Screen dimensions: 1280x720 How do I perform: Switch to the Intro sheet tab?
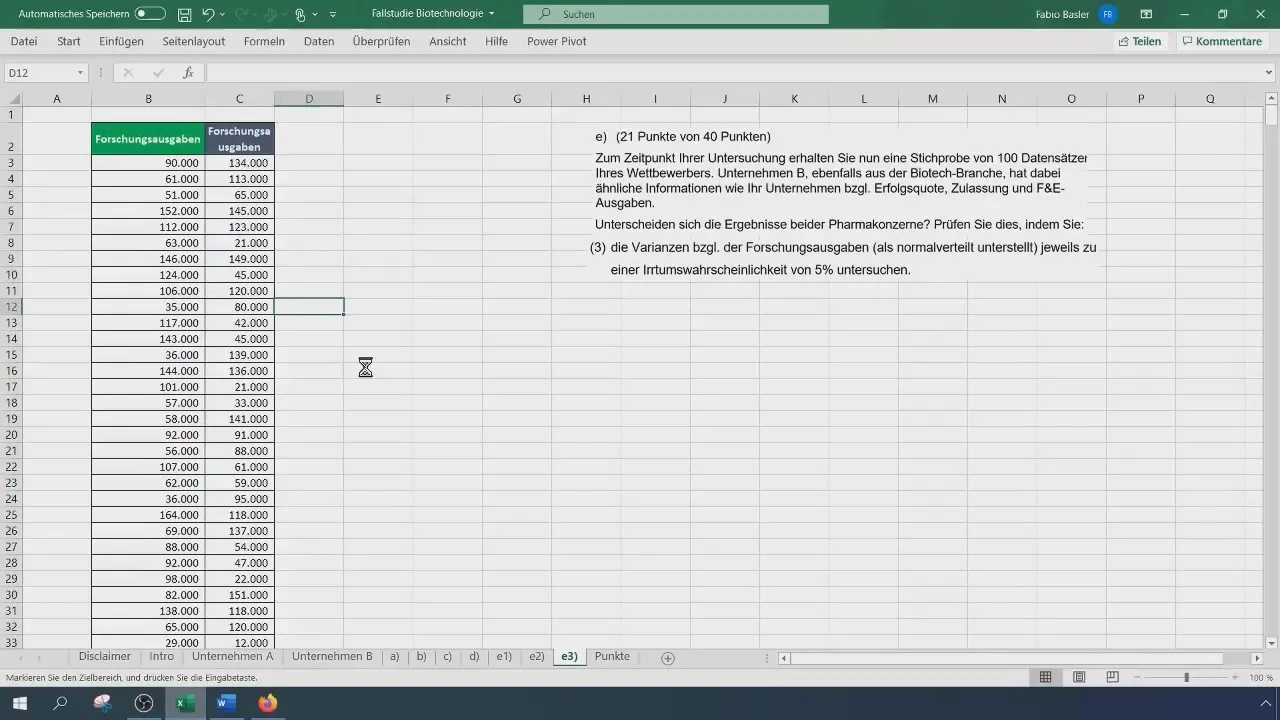pyautogui.click(x=162, y=657)
